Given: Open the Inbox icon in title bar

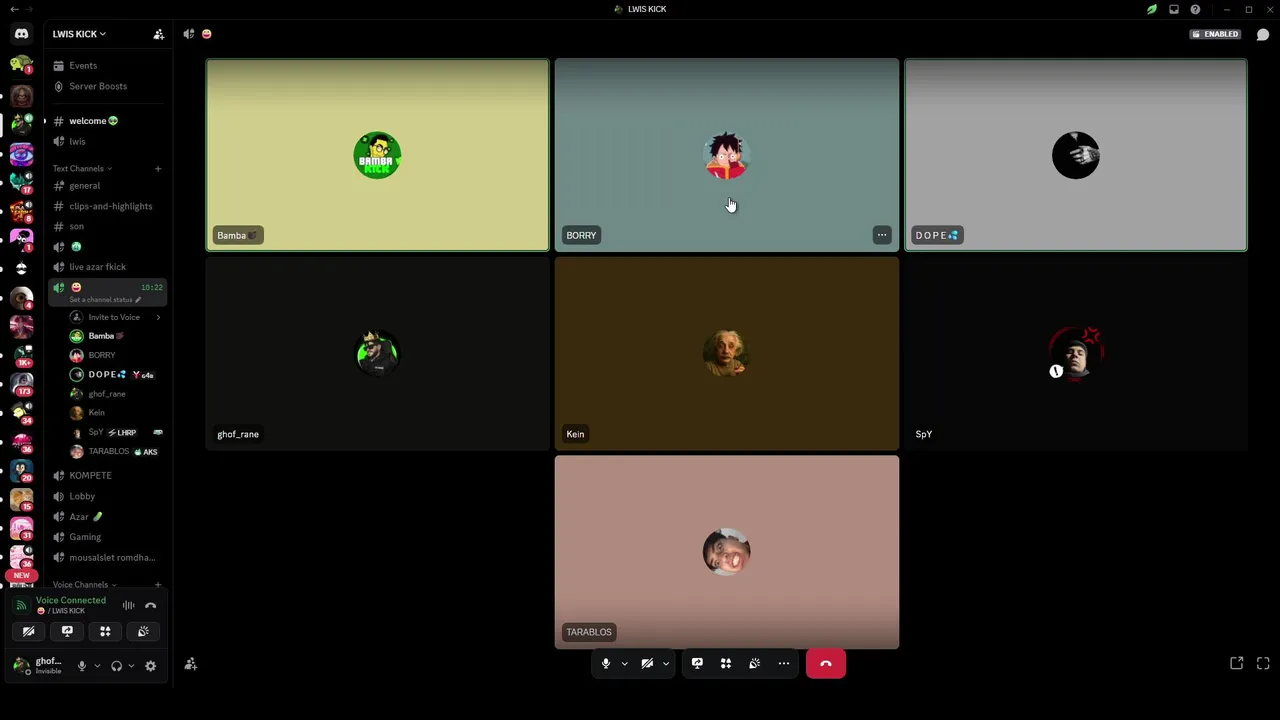Looking at the screenshot, I should click(x=1174, y=9).
